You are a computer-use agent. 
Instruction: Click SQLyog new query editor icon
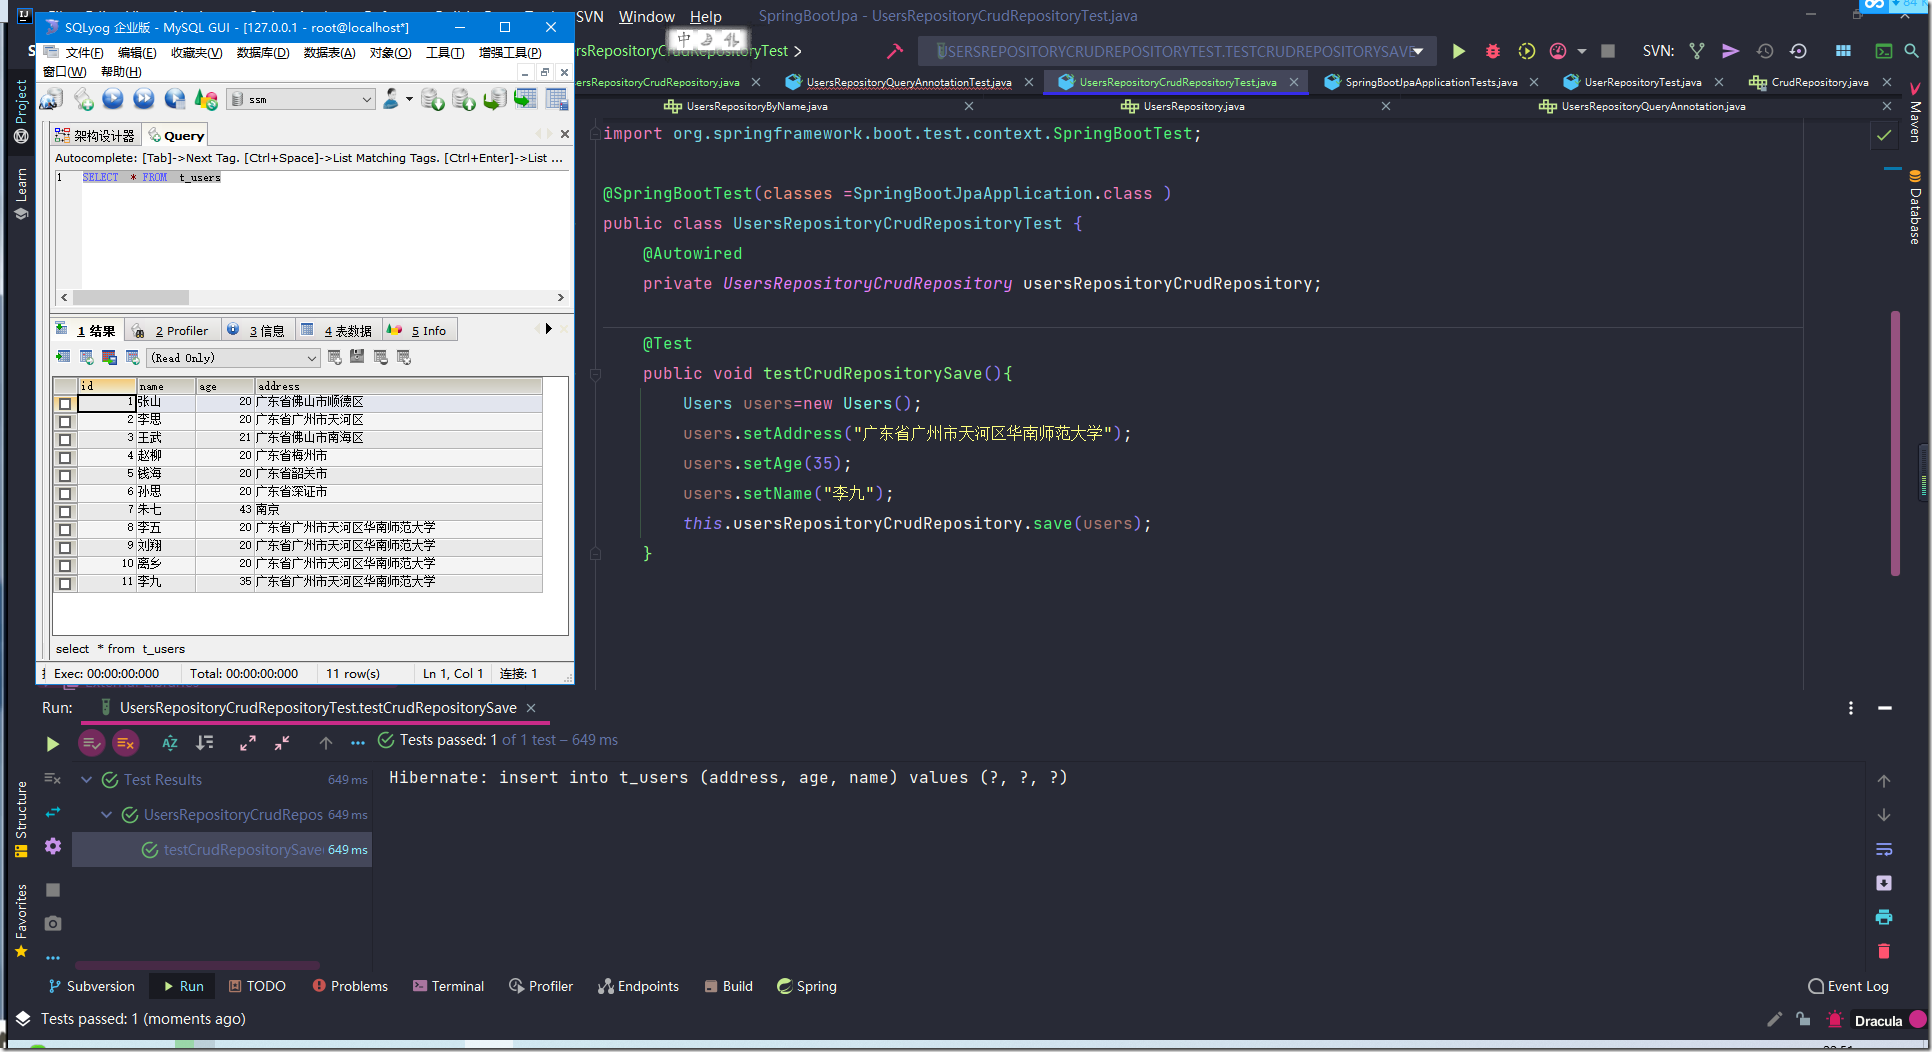coord(84,98)
